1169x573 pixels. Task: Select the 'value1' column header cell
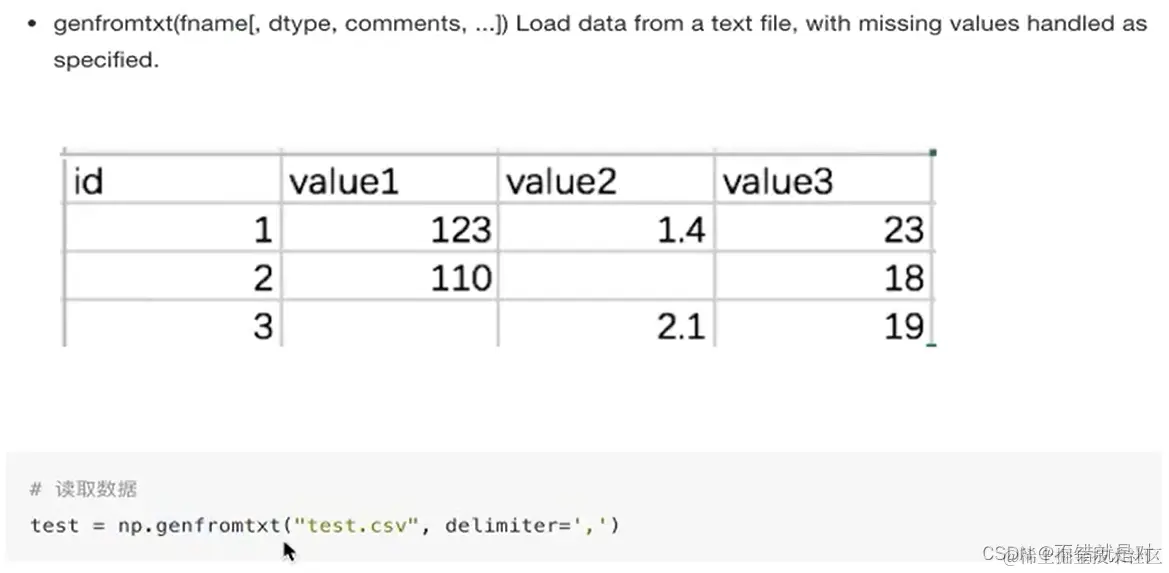click(x=389, y=181)
